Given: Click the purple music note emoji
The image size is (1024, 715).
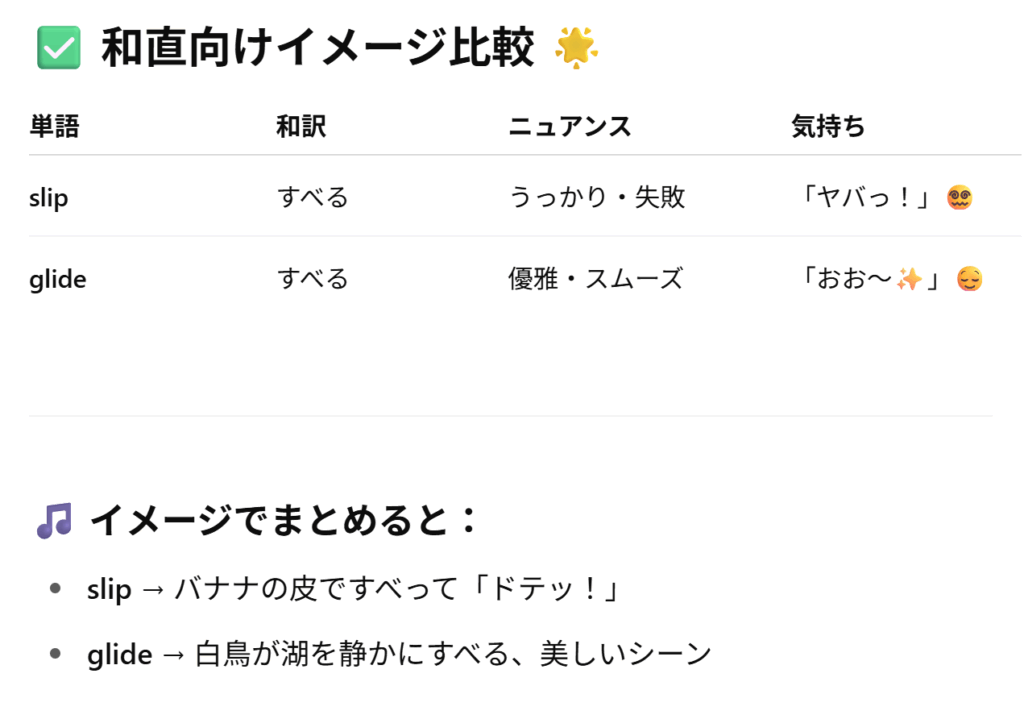Looking at the screenshot, I should tap(54, 520).
